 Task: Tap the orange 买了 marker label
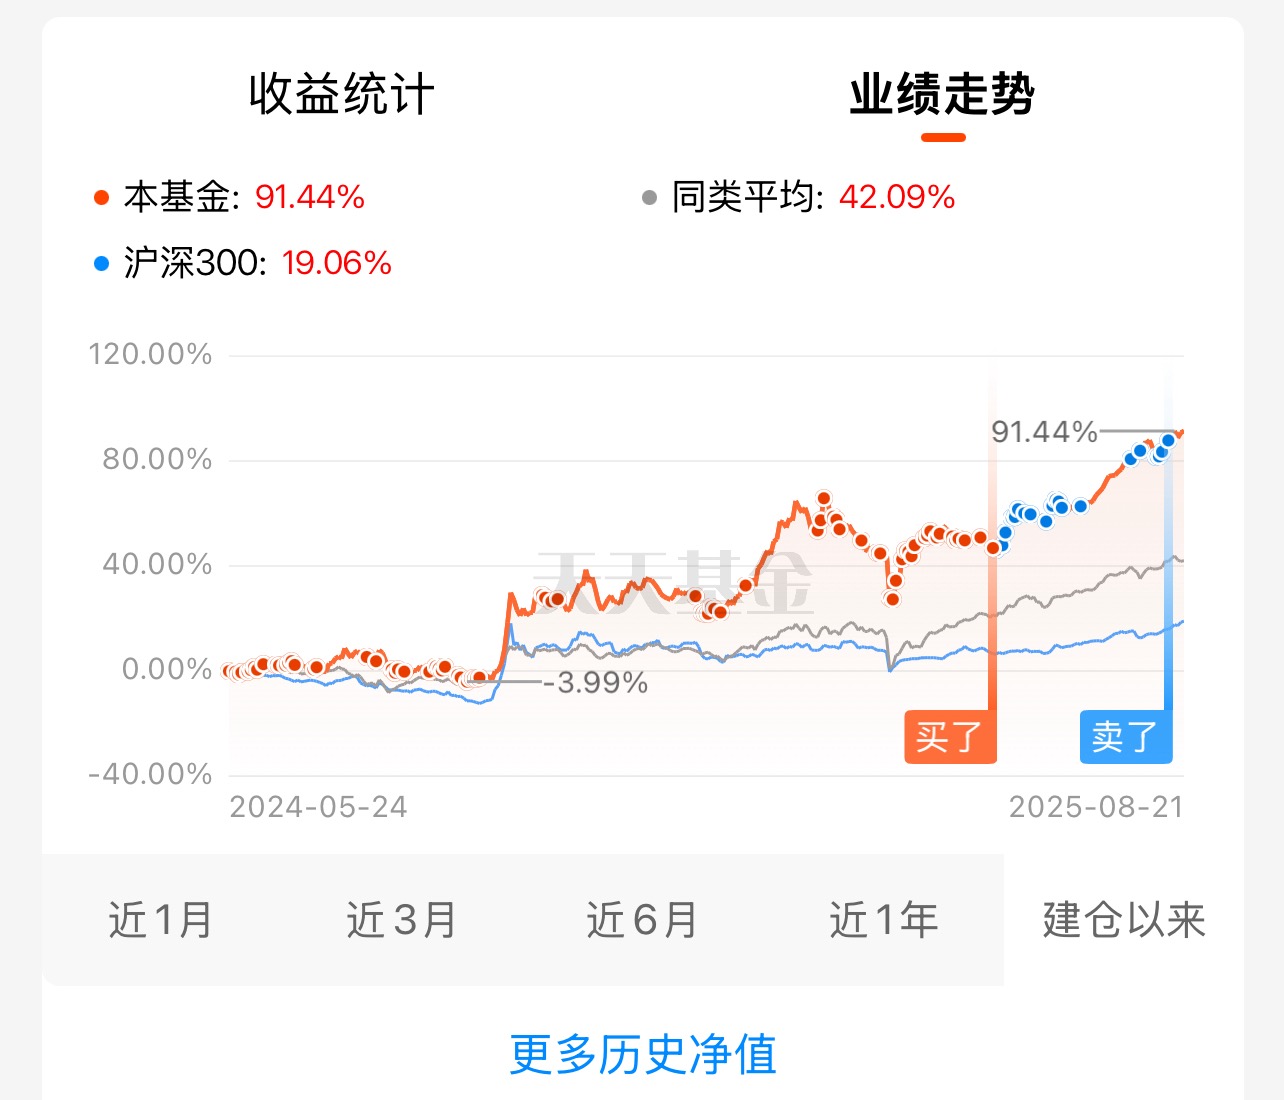(x=951, y=737)
